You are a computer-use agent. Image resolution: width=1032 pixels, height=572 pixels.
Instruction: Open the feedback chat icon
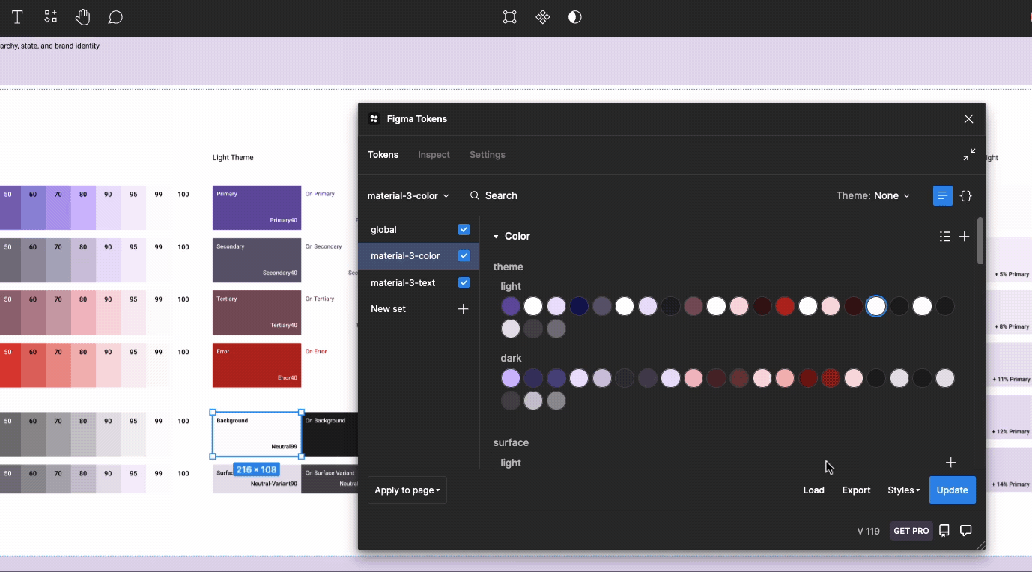(966, 531)
